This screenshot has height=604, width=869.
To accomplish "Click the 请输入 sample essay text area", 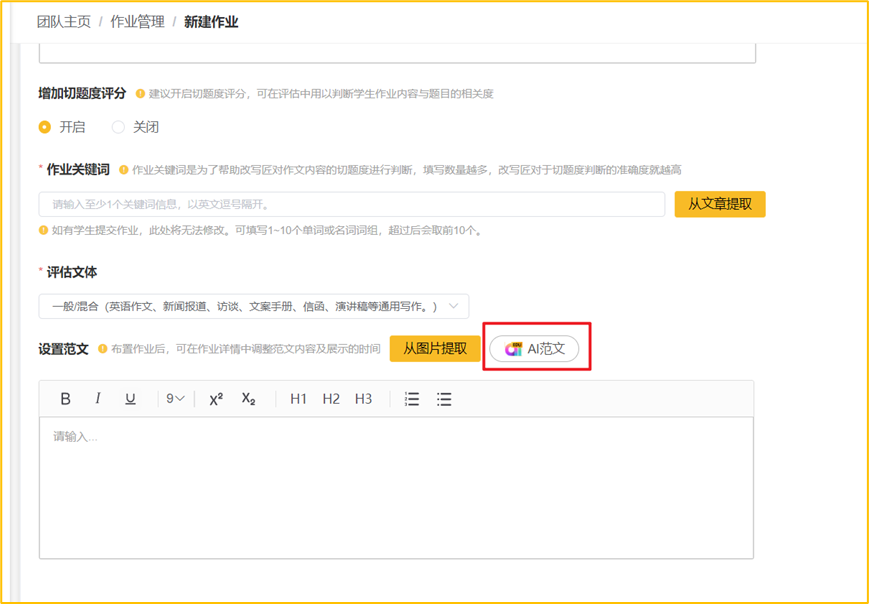I will click(396, 488).
